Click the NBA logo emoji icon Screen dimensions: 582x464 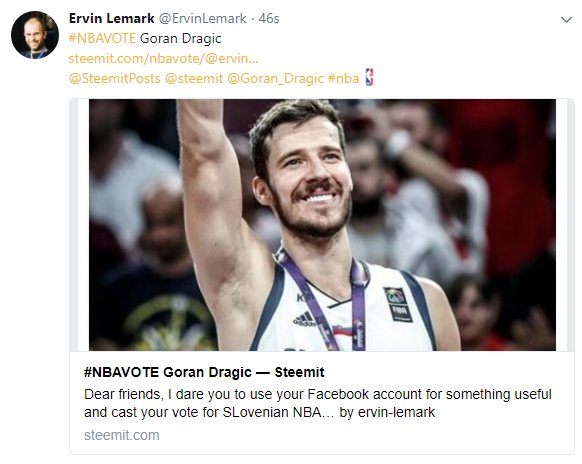(x=369, y=77)
